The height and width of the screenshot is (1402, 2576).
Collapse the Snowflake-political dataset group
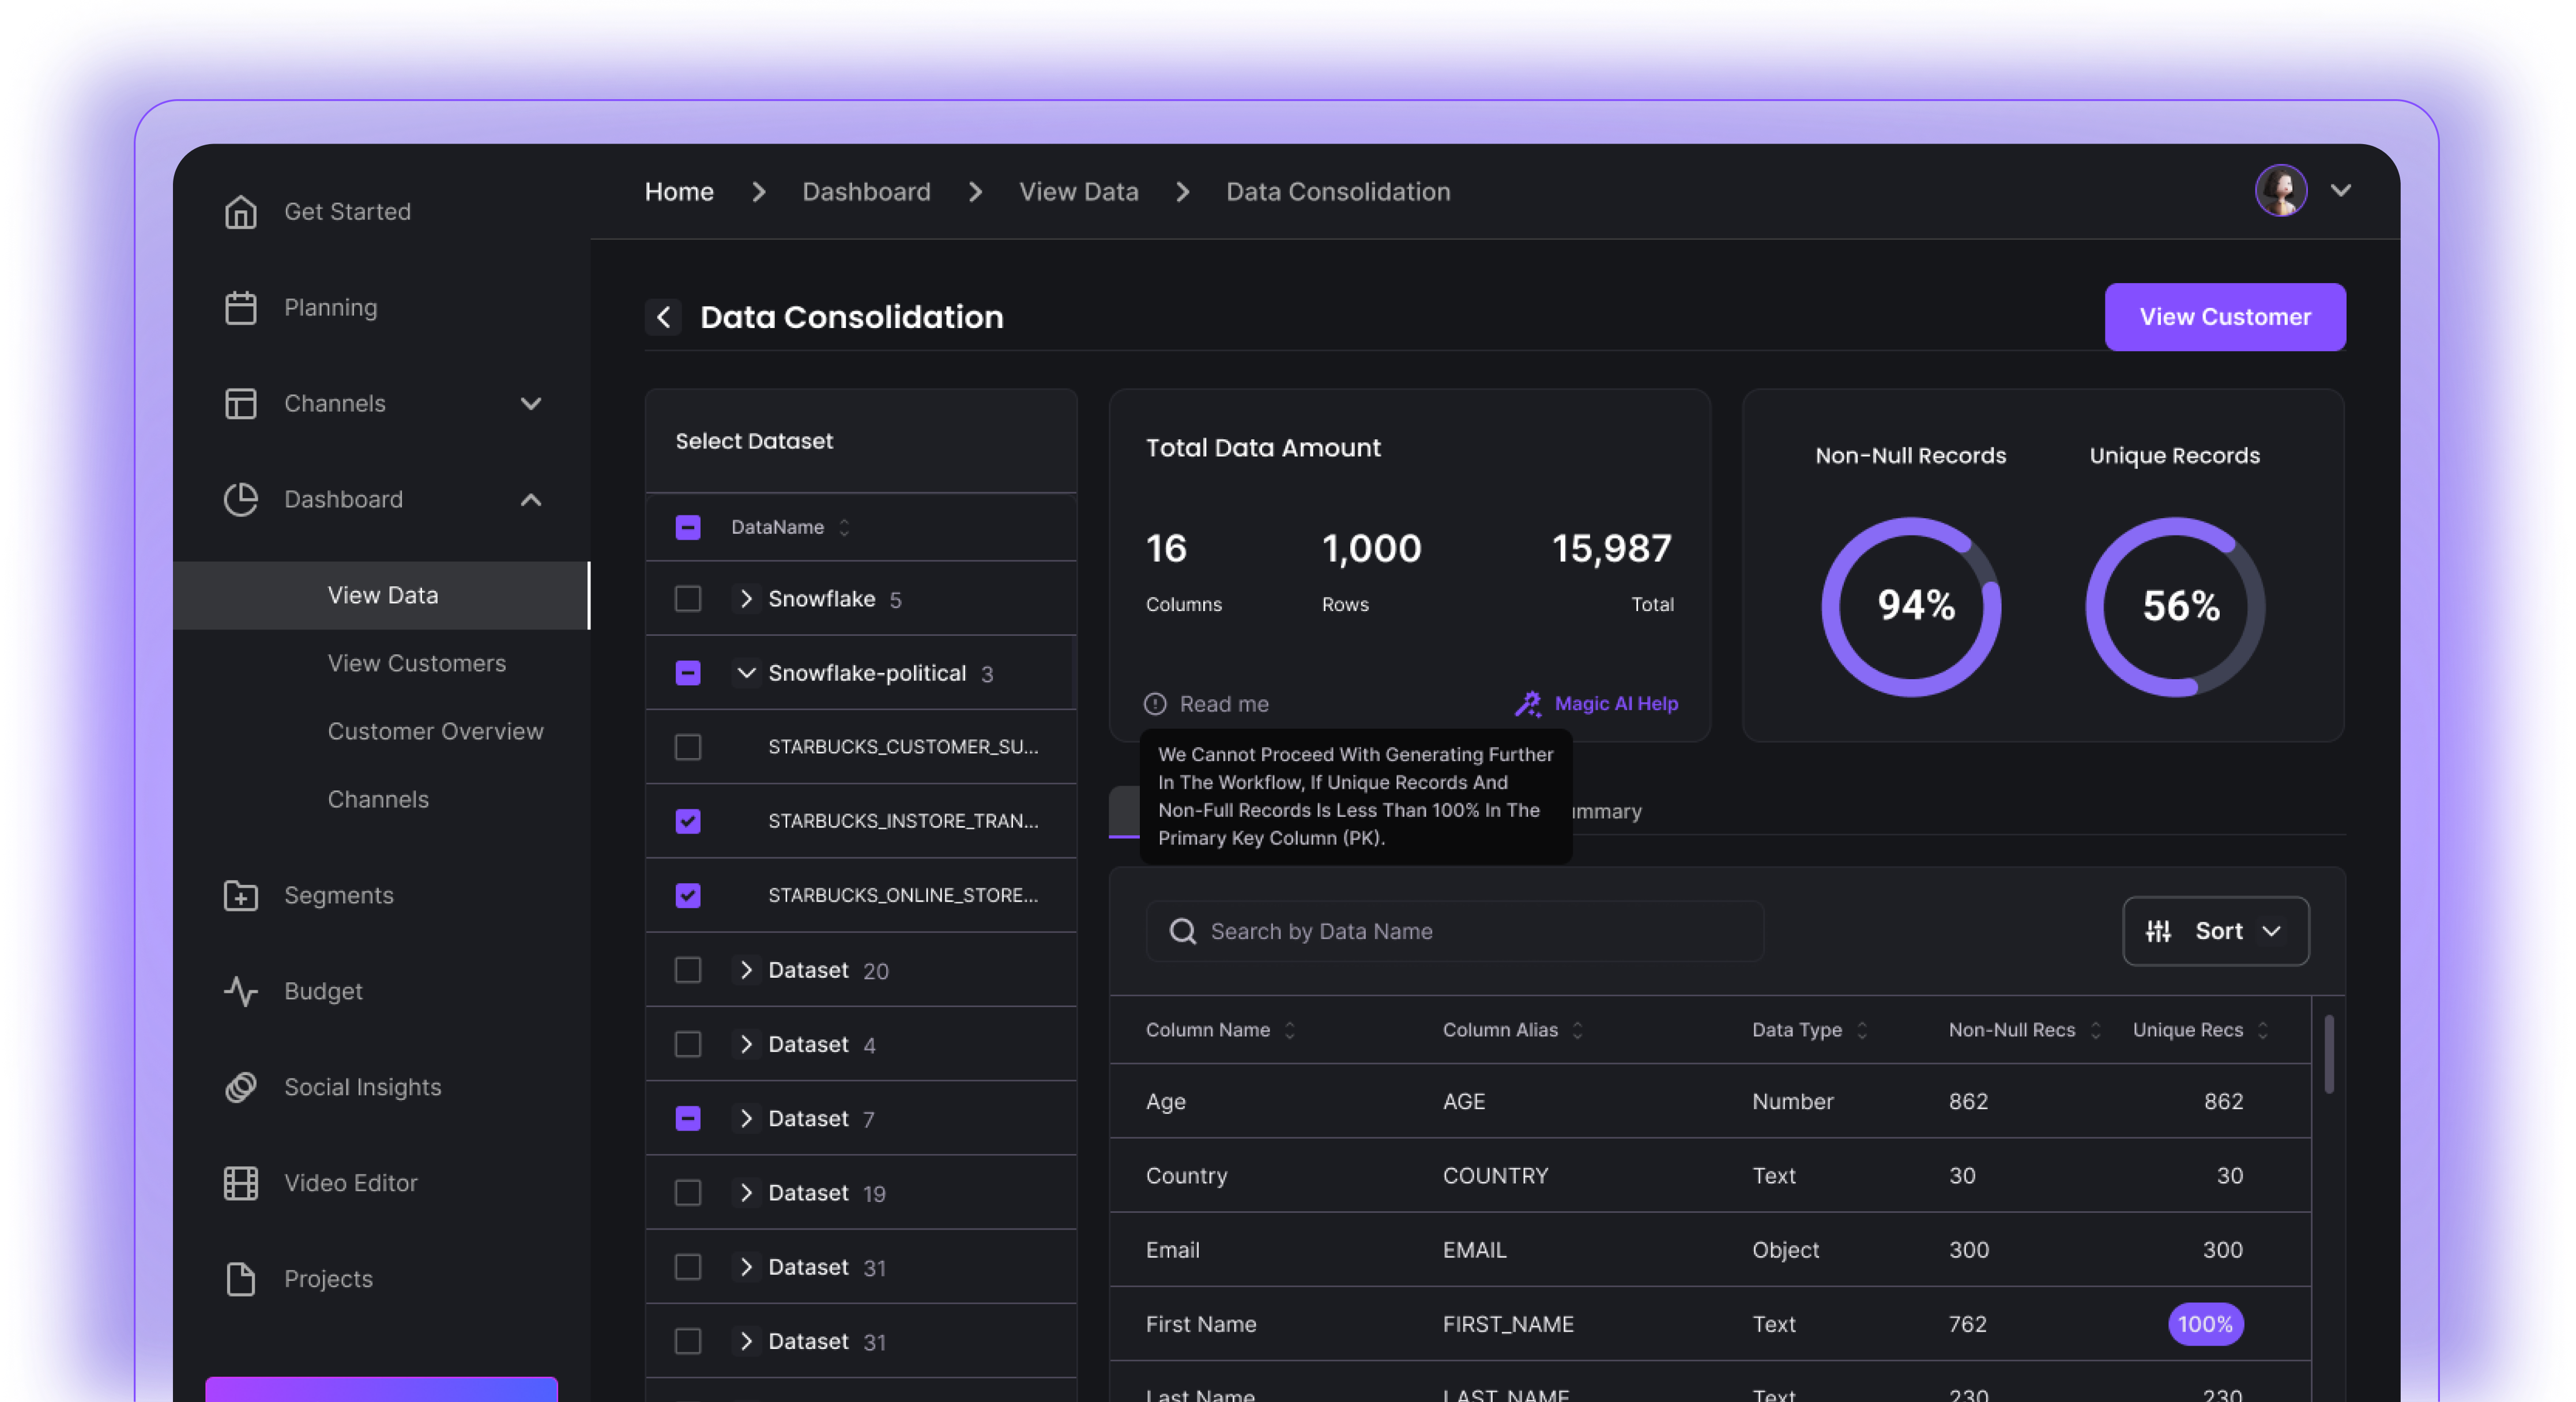746,673
